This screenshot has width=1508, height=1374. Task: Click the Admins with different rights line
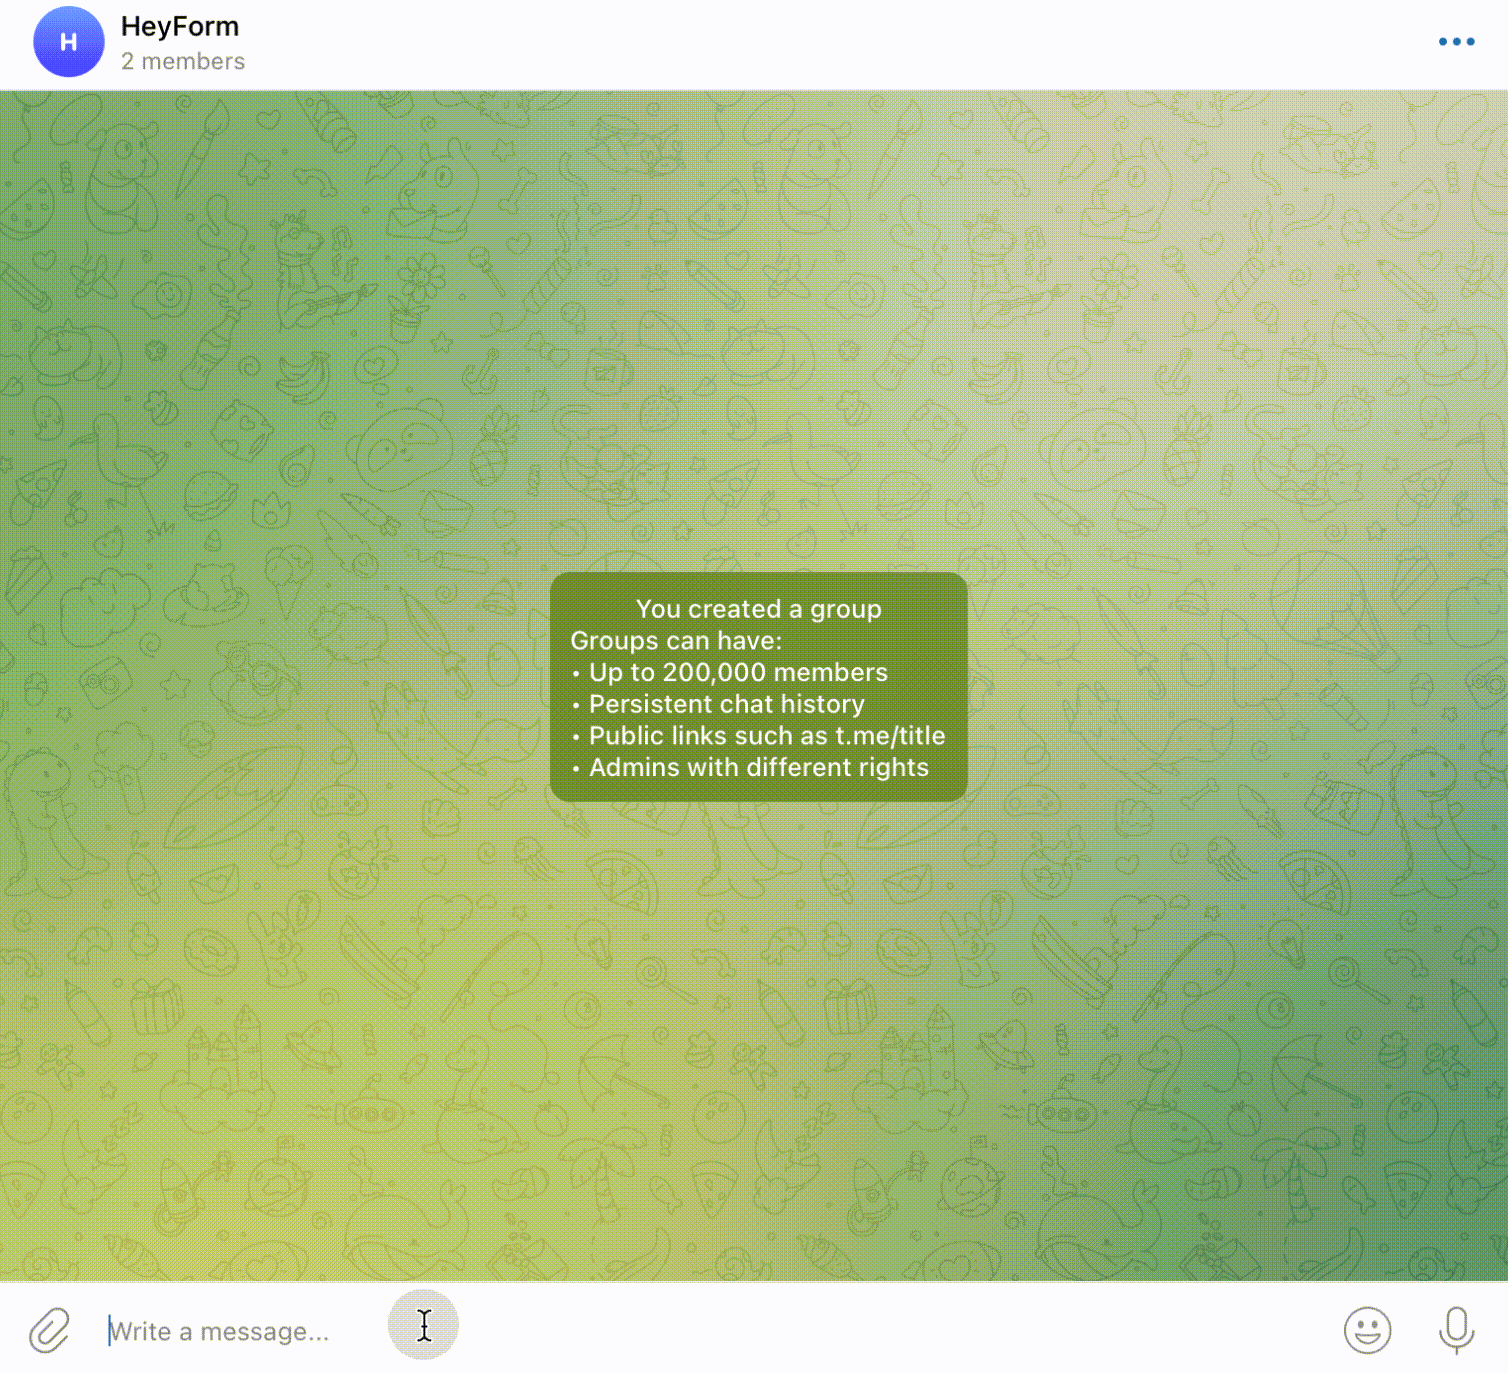750,767
